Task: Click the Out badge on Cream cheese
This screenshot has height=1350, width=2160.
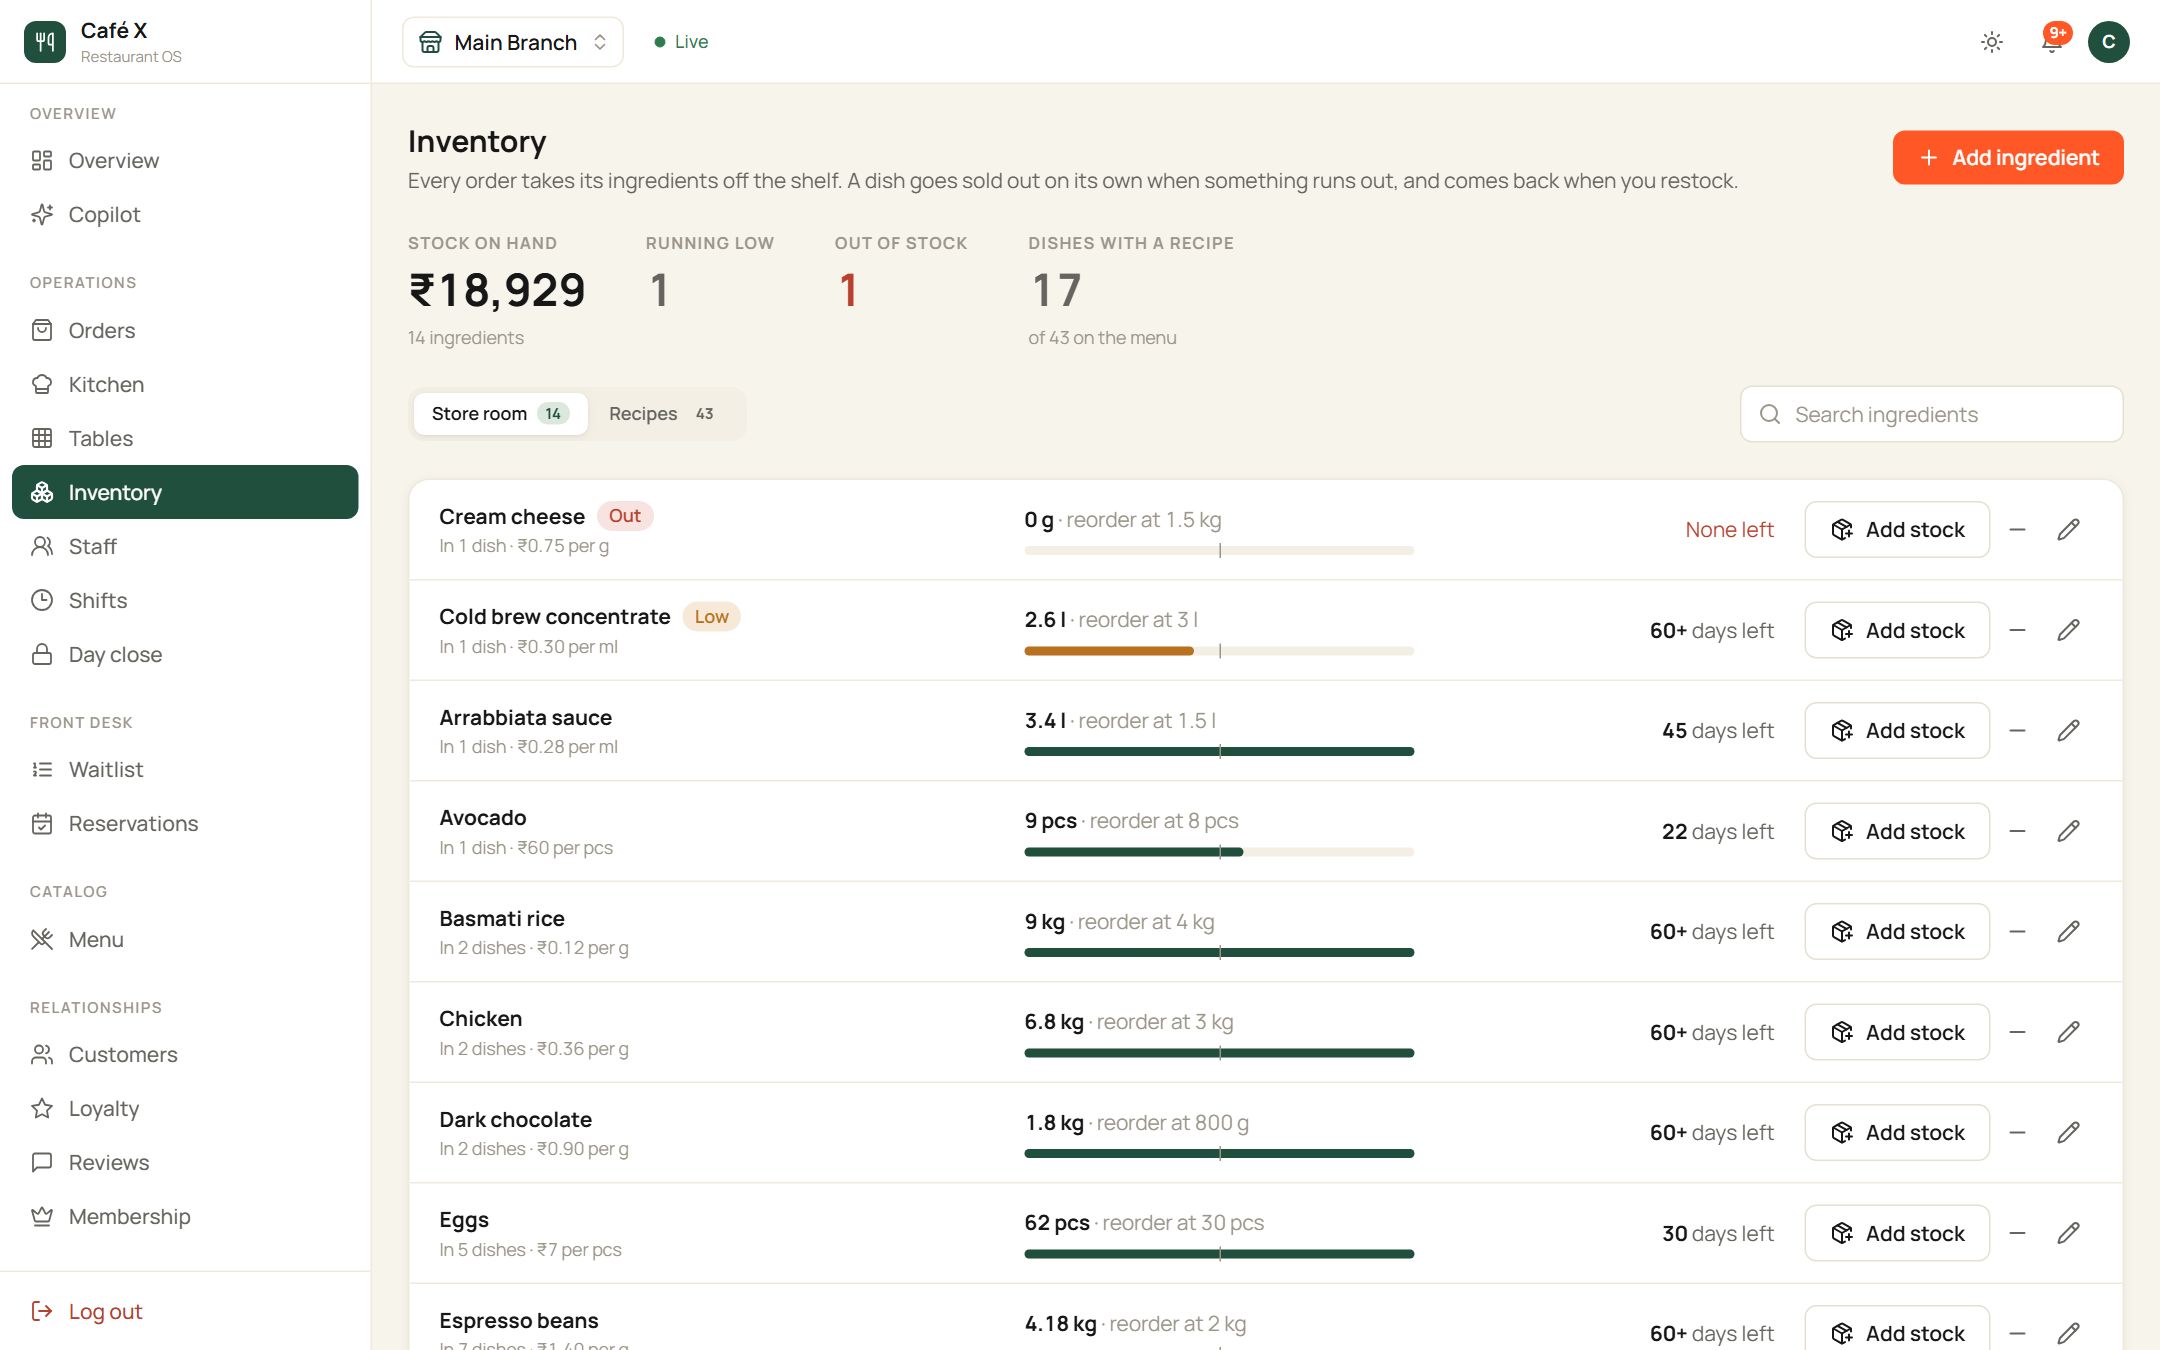Action: click(x=625, y=516)
